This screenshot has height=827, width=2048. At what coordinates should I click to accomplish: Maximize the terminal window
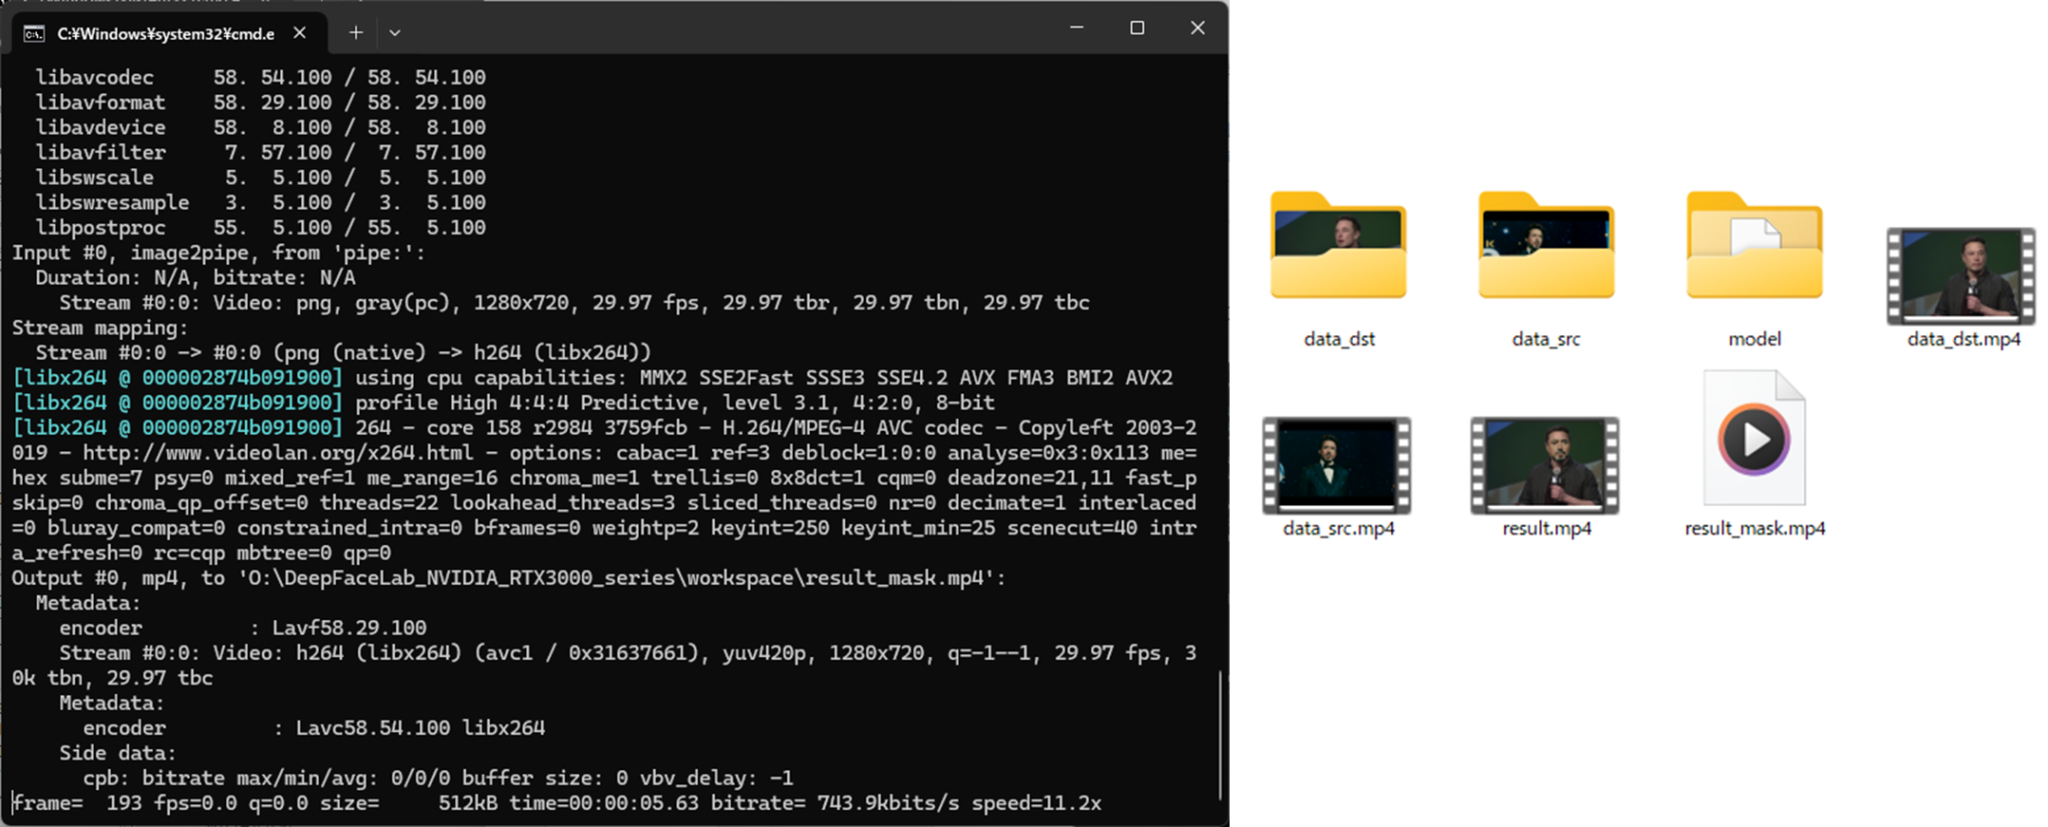(x=1137, y=28)
